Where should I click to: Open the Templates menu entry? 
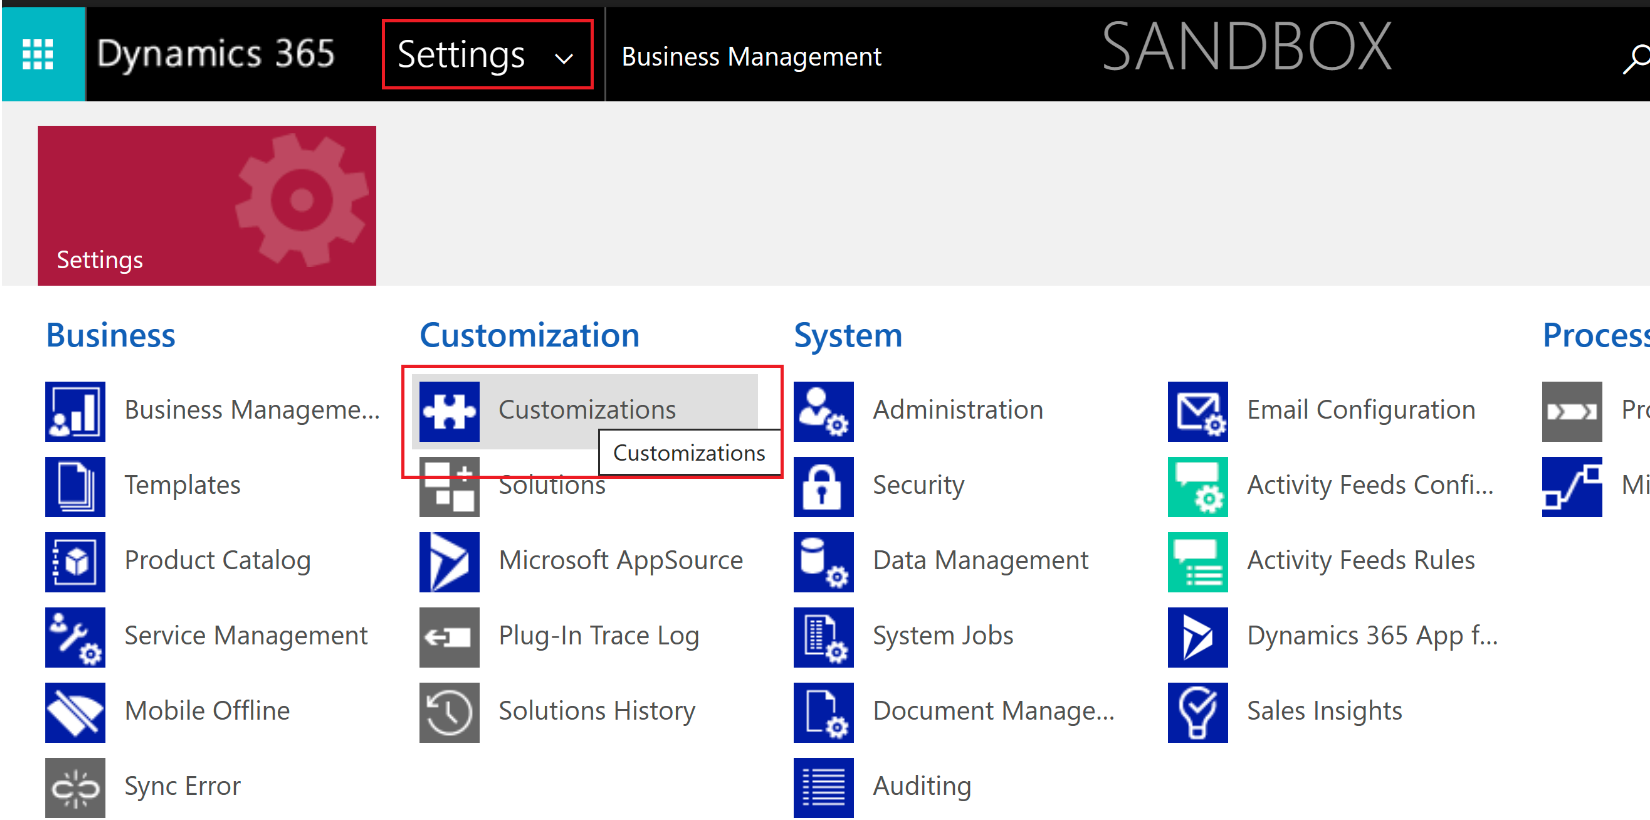click(x=182, y=485)
